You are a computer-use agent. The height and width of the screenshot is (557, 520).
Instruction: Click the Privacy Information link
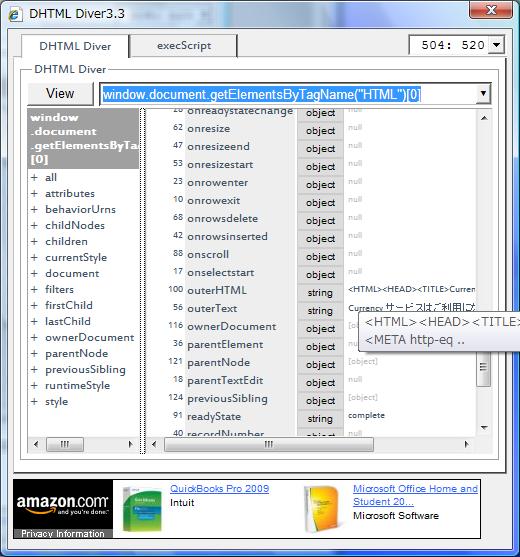63,534
